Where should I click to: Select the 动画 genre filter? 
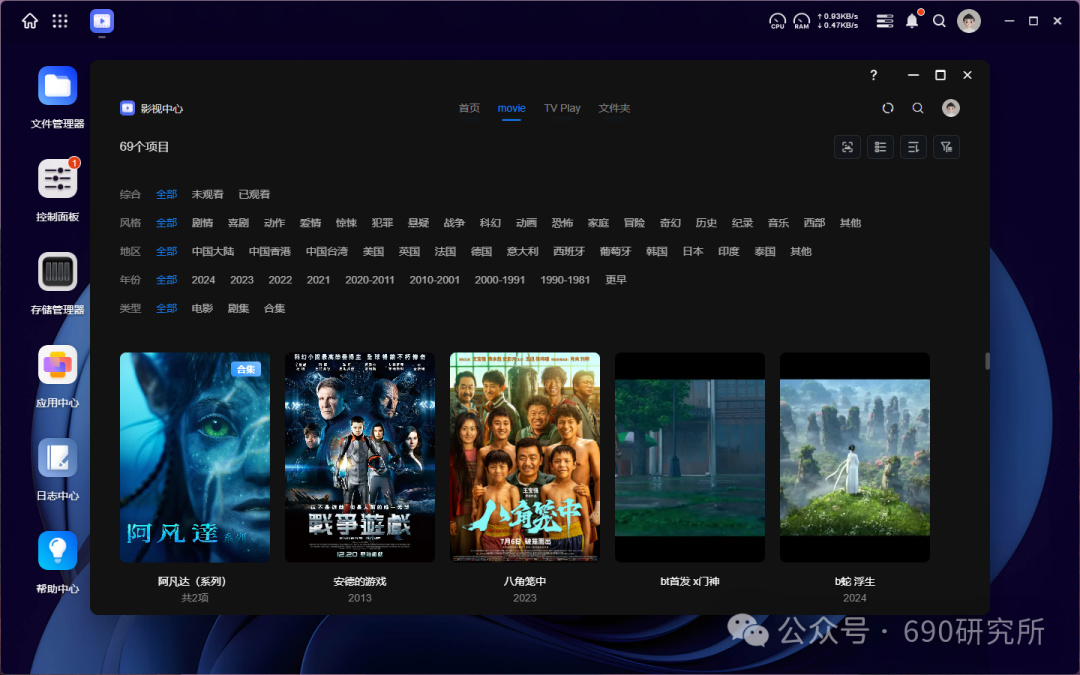click(x=526, y=222)
